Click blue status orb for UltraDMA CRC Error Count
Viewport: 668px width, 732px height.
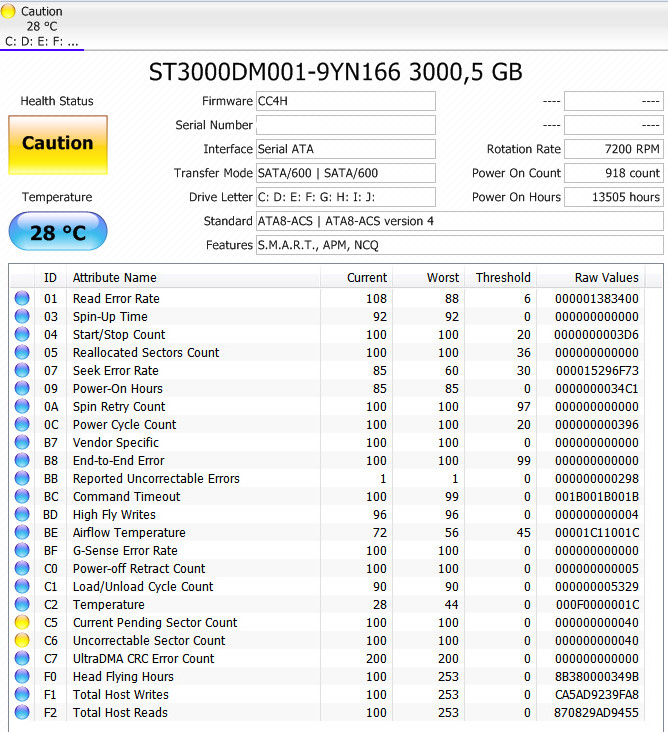click(22, 658)
